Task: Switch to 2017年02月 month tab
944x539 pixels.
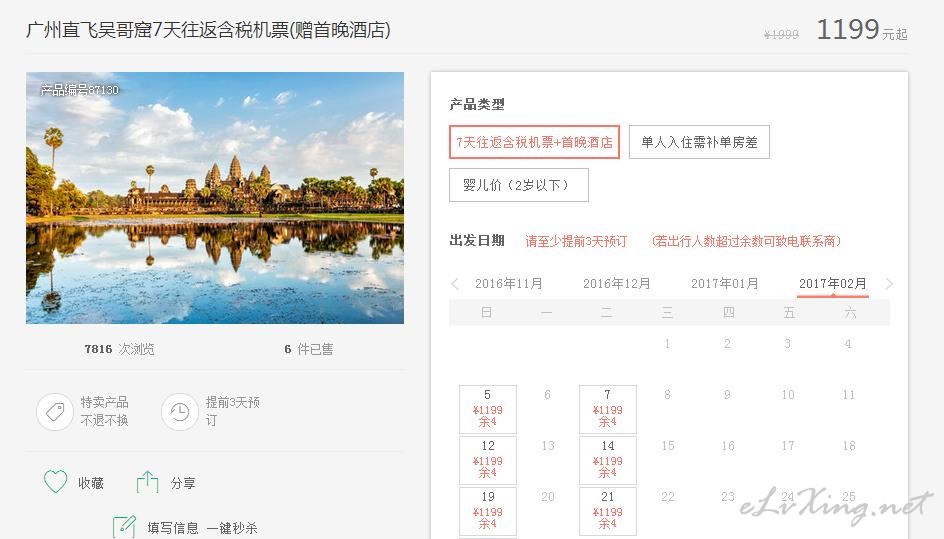Action: tap(833, 284)
